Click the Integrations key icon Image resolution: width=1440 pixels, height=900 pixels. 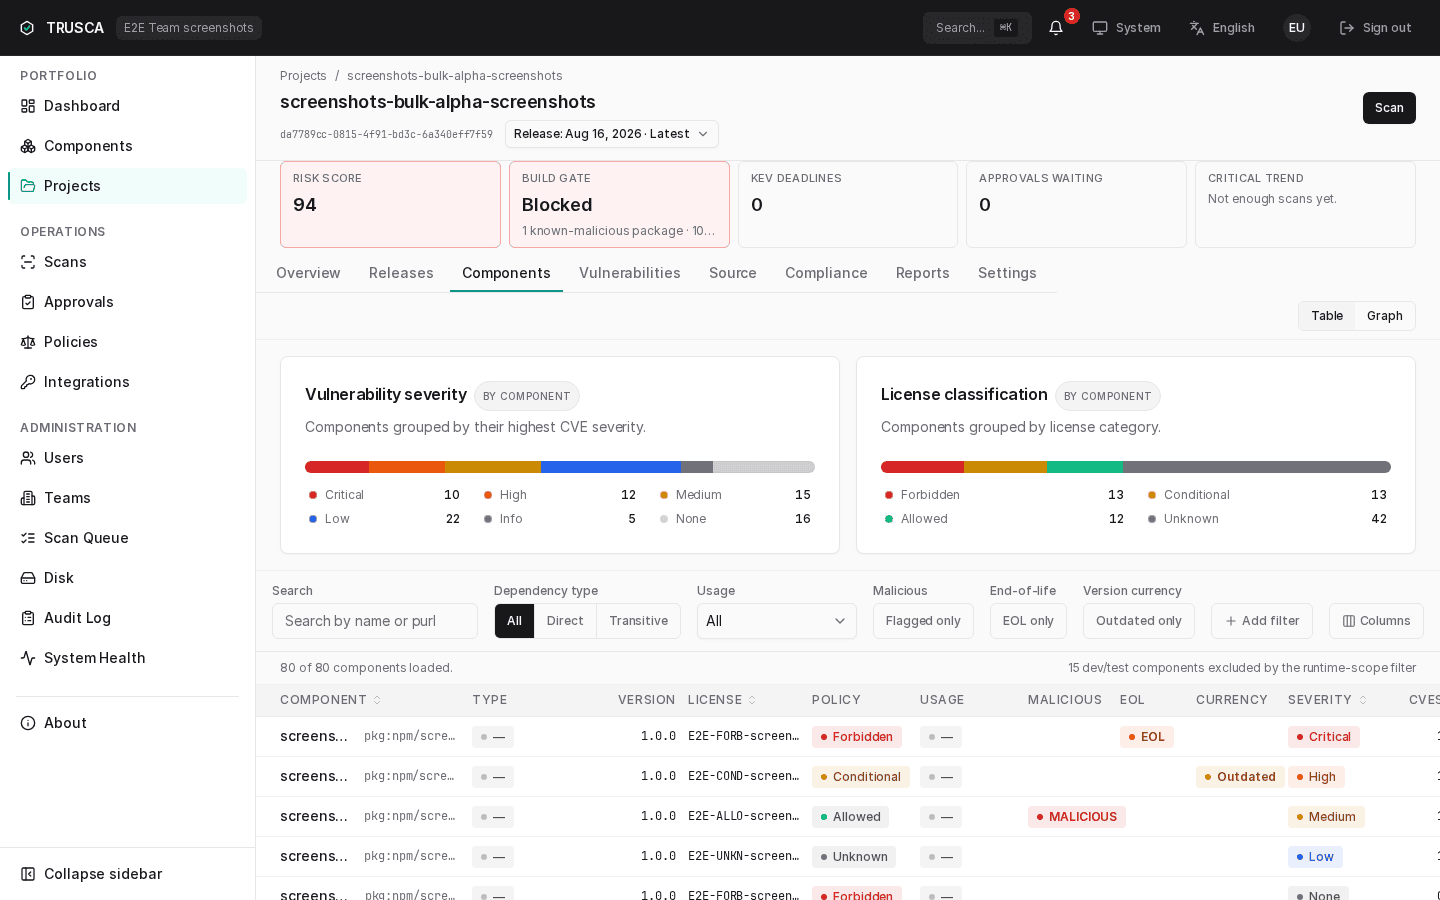tap(28, 382)
